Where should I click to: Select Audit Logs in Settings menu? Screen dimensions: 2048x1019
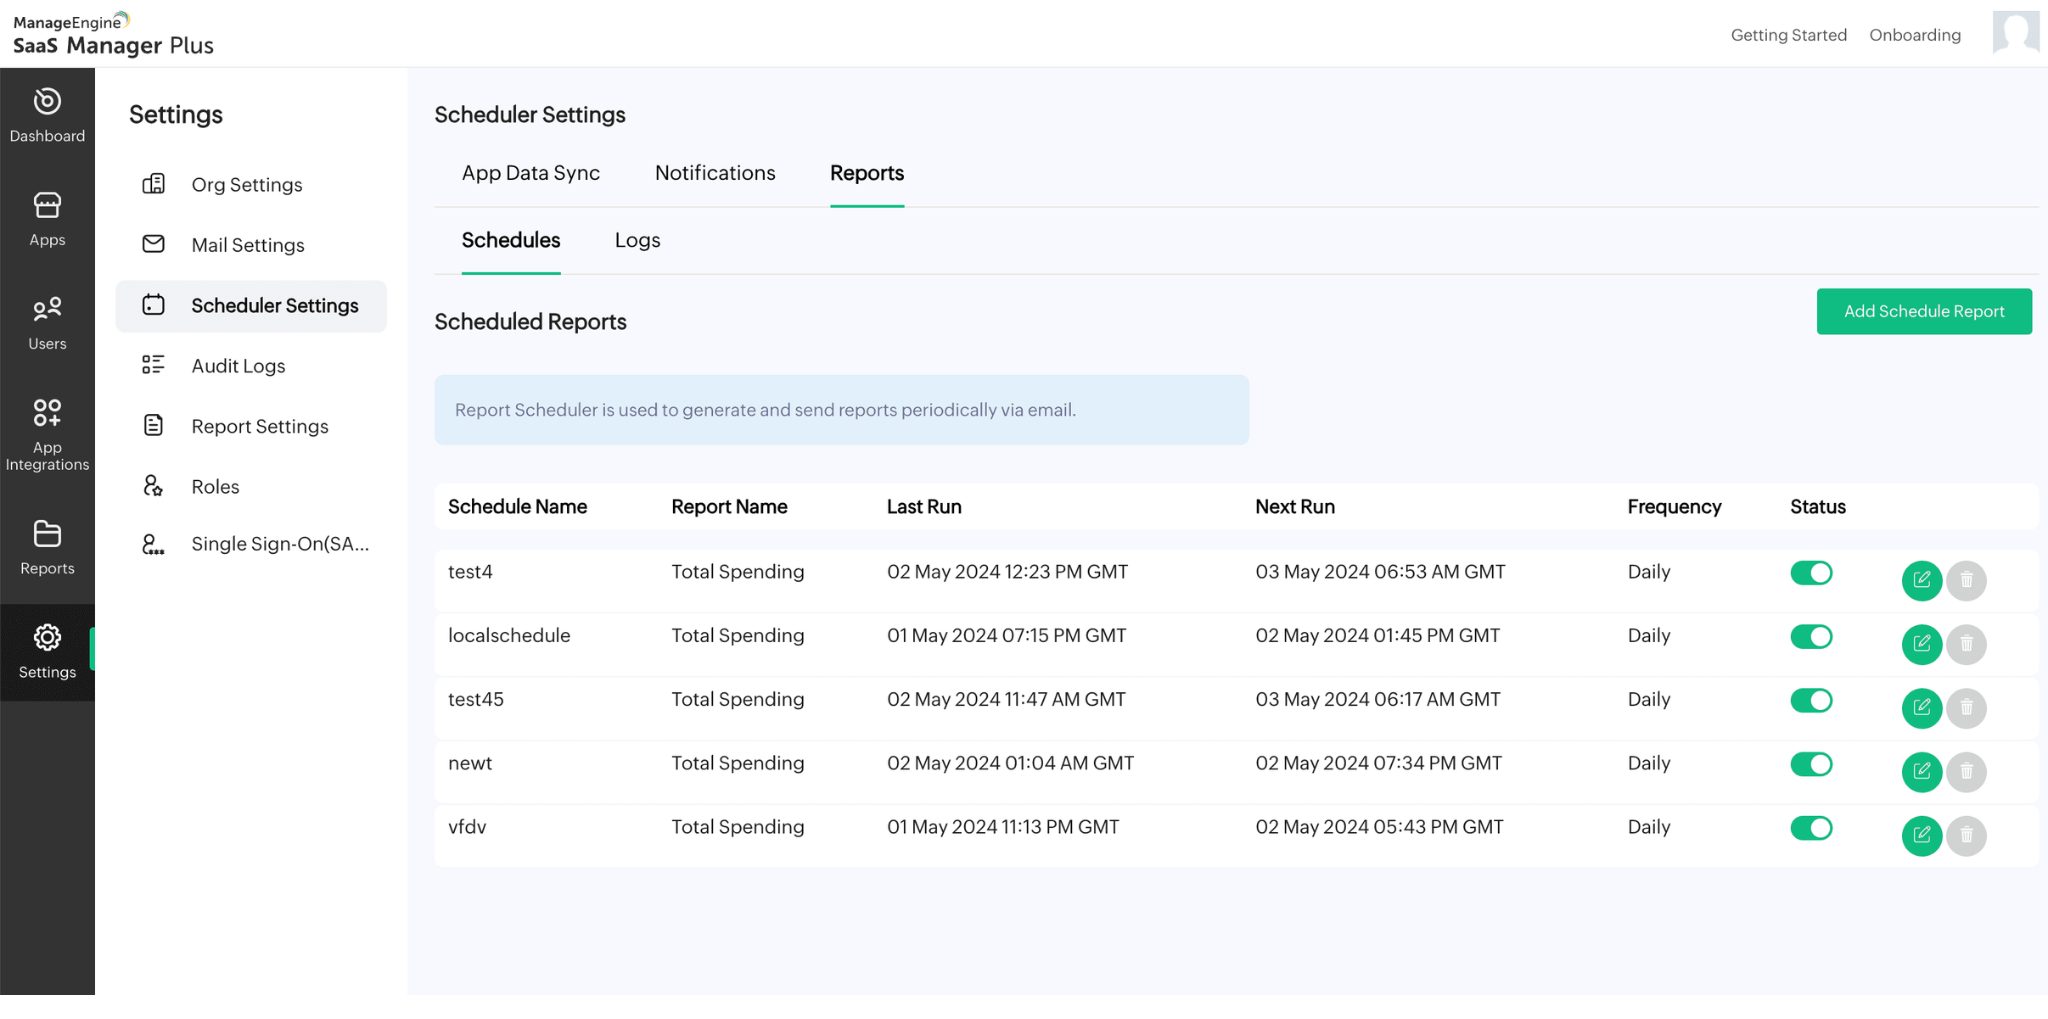pos(238,366)
